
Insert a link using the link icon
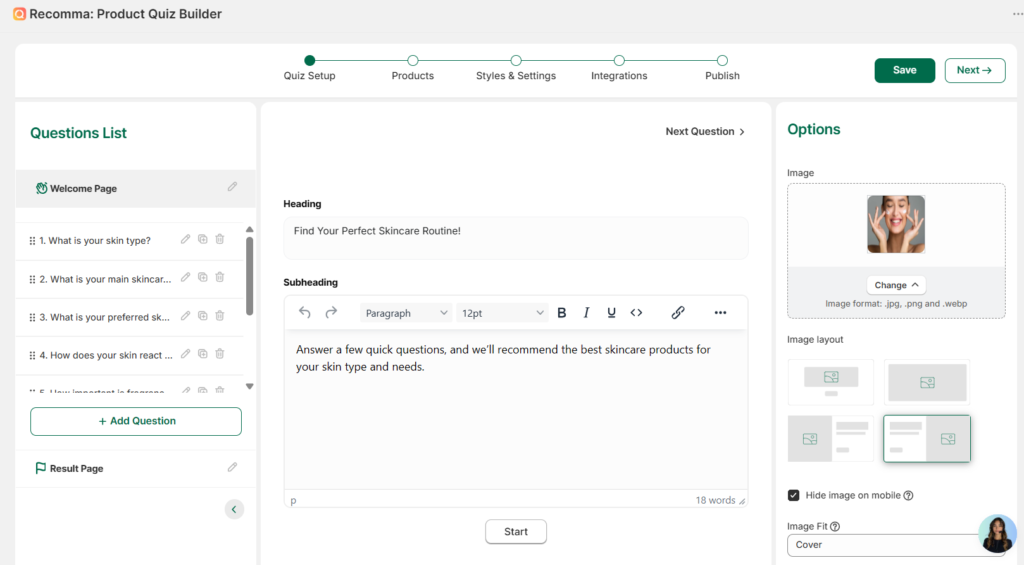(x=678, y=313)
